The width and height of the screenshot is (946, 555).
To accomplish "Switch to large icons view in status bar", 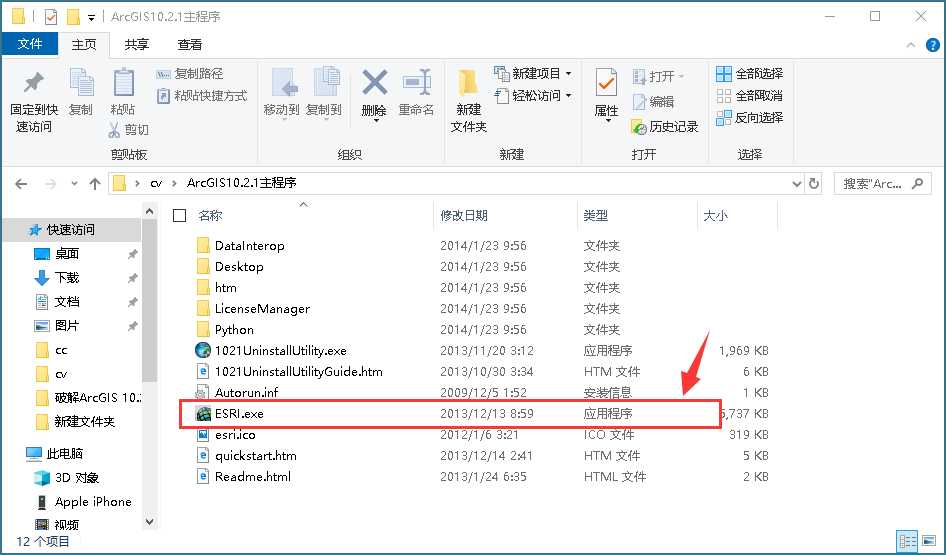I will pos(928,541).
